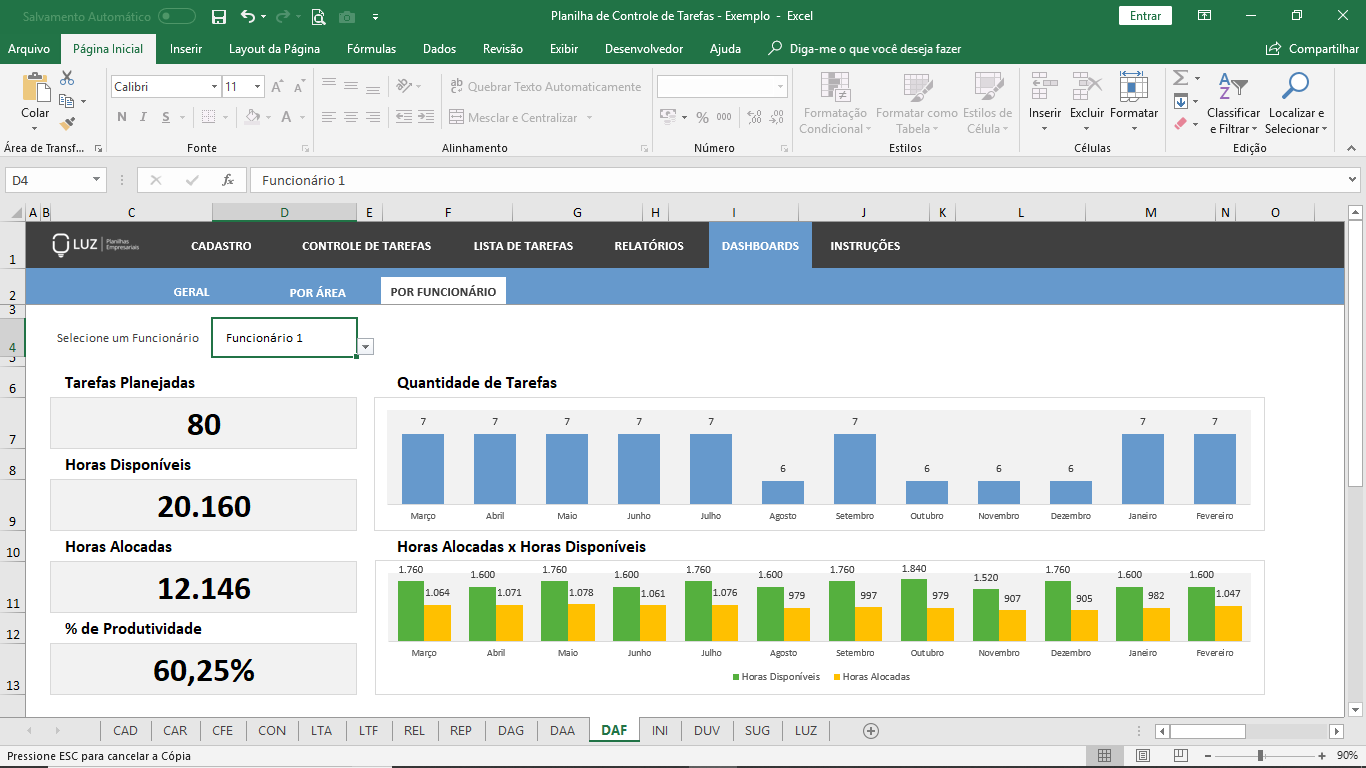
Task: Click the Cut scissors icon
Action: click(67, 78)
